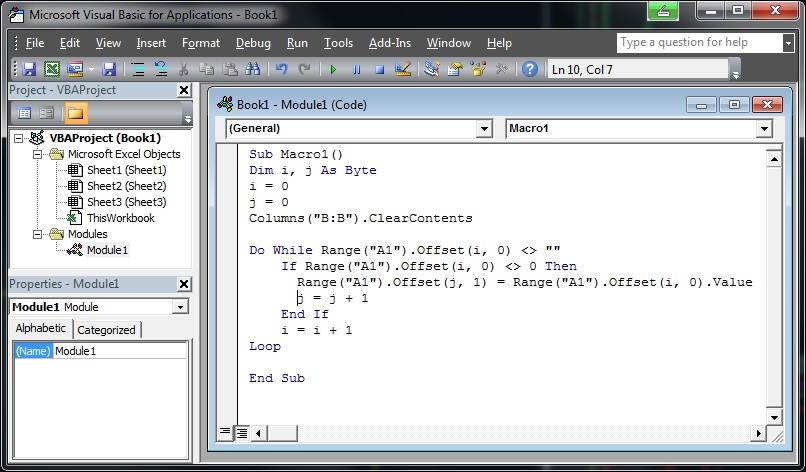Open the Run menu
This screenshot has height=472, width=806.
pos(297,43)
